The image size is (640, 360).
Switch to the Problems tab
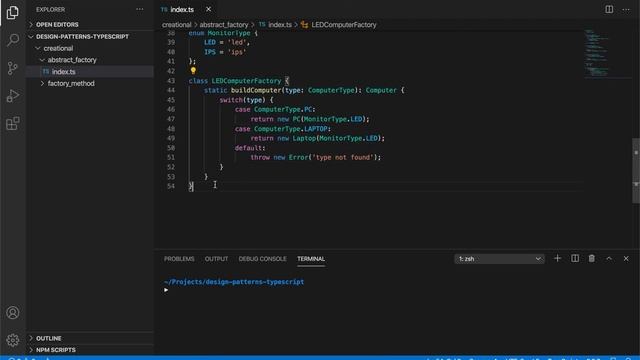pyautogui.click(x=179, y=259)
